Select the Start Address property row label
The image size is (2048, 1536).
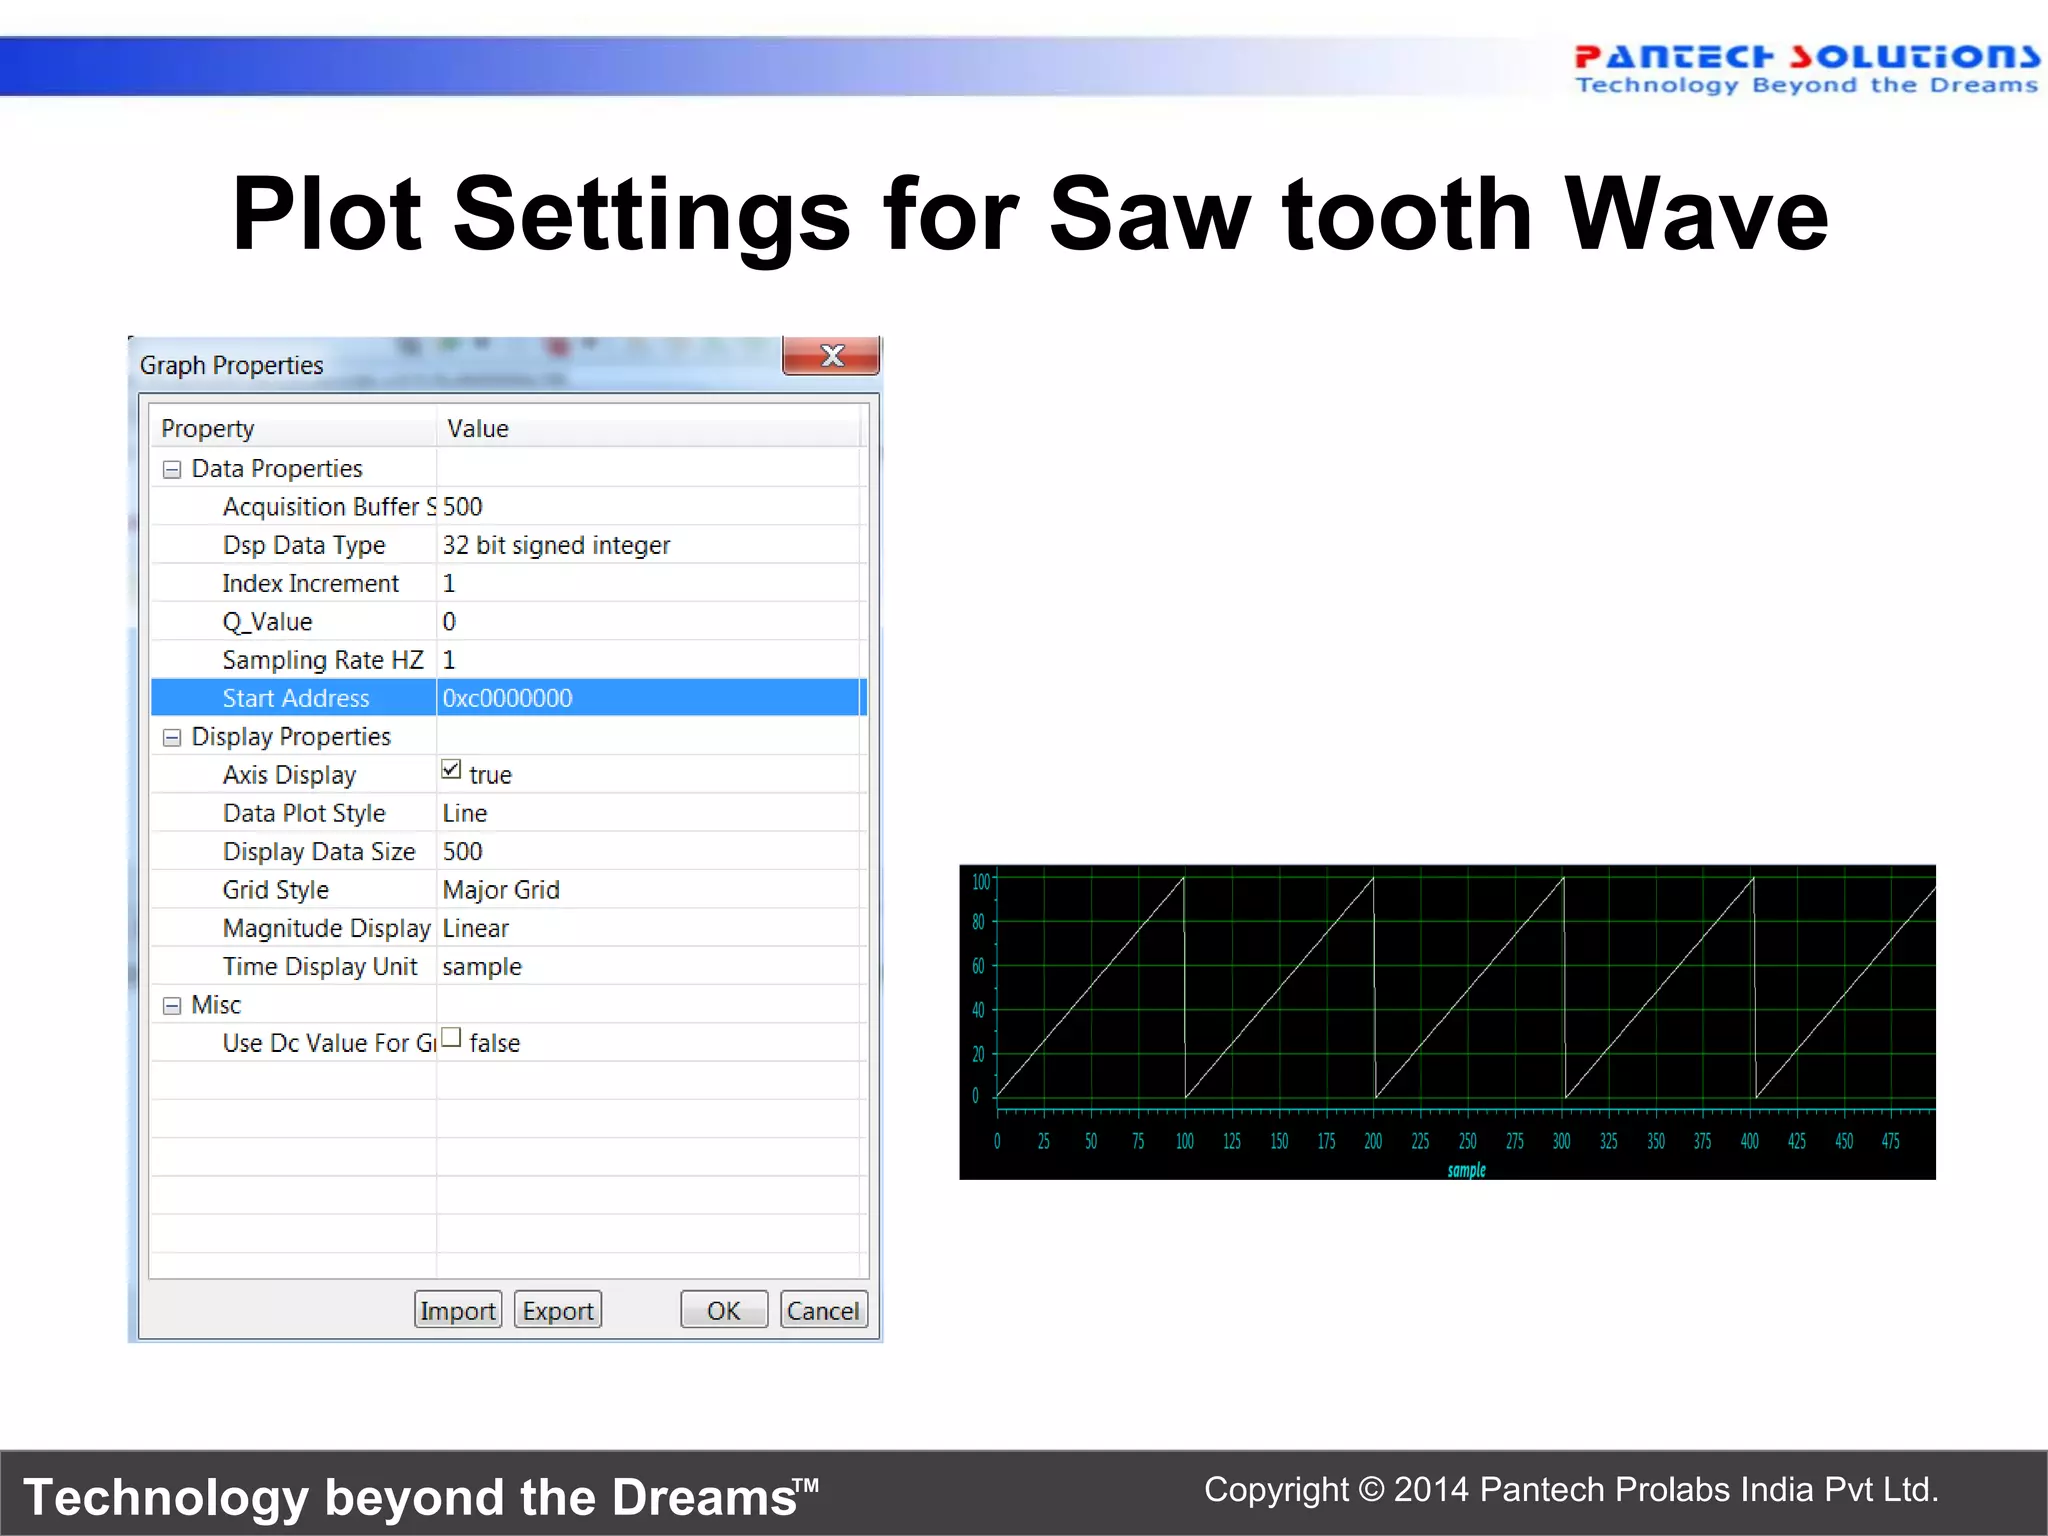pos(296,698)
